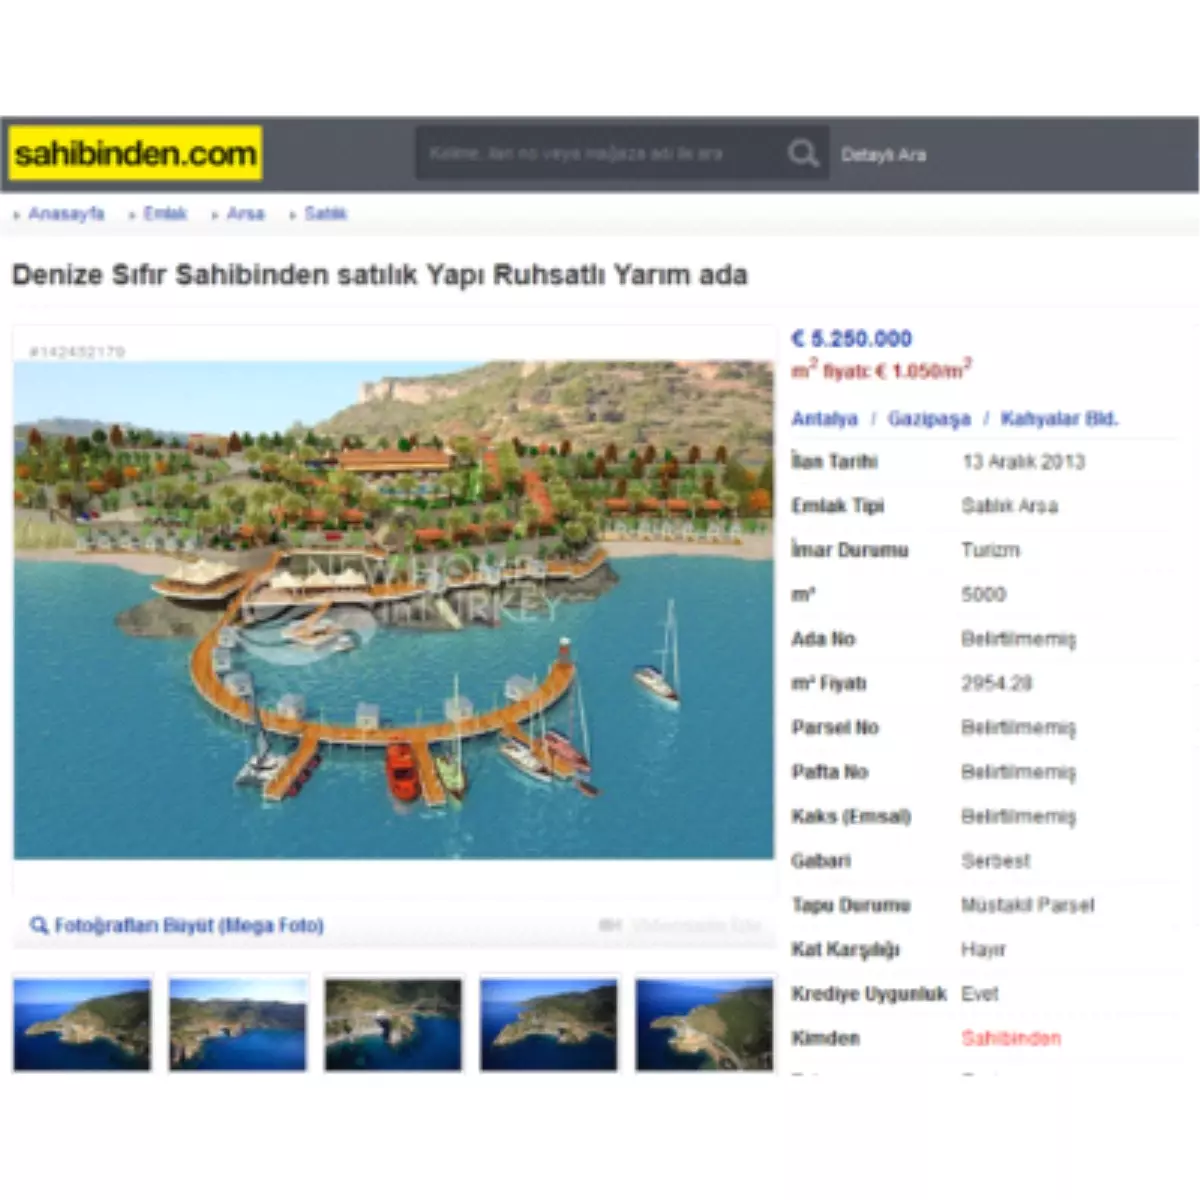The image size is (1200, 1200).
Task: Click the red Sahibinden seller value
Action: [x=1010, y=1038]
